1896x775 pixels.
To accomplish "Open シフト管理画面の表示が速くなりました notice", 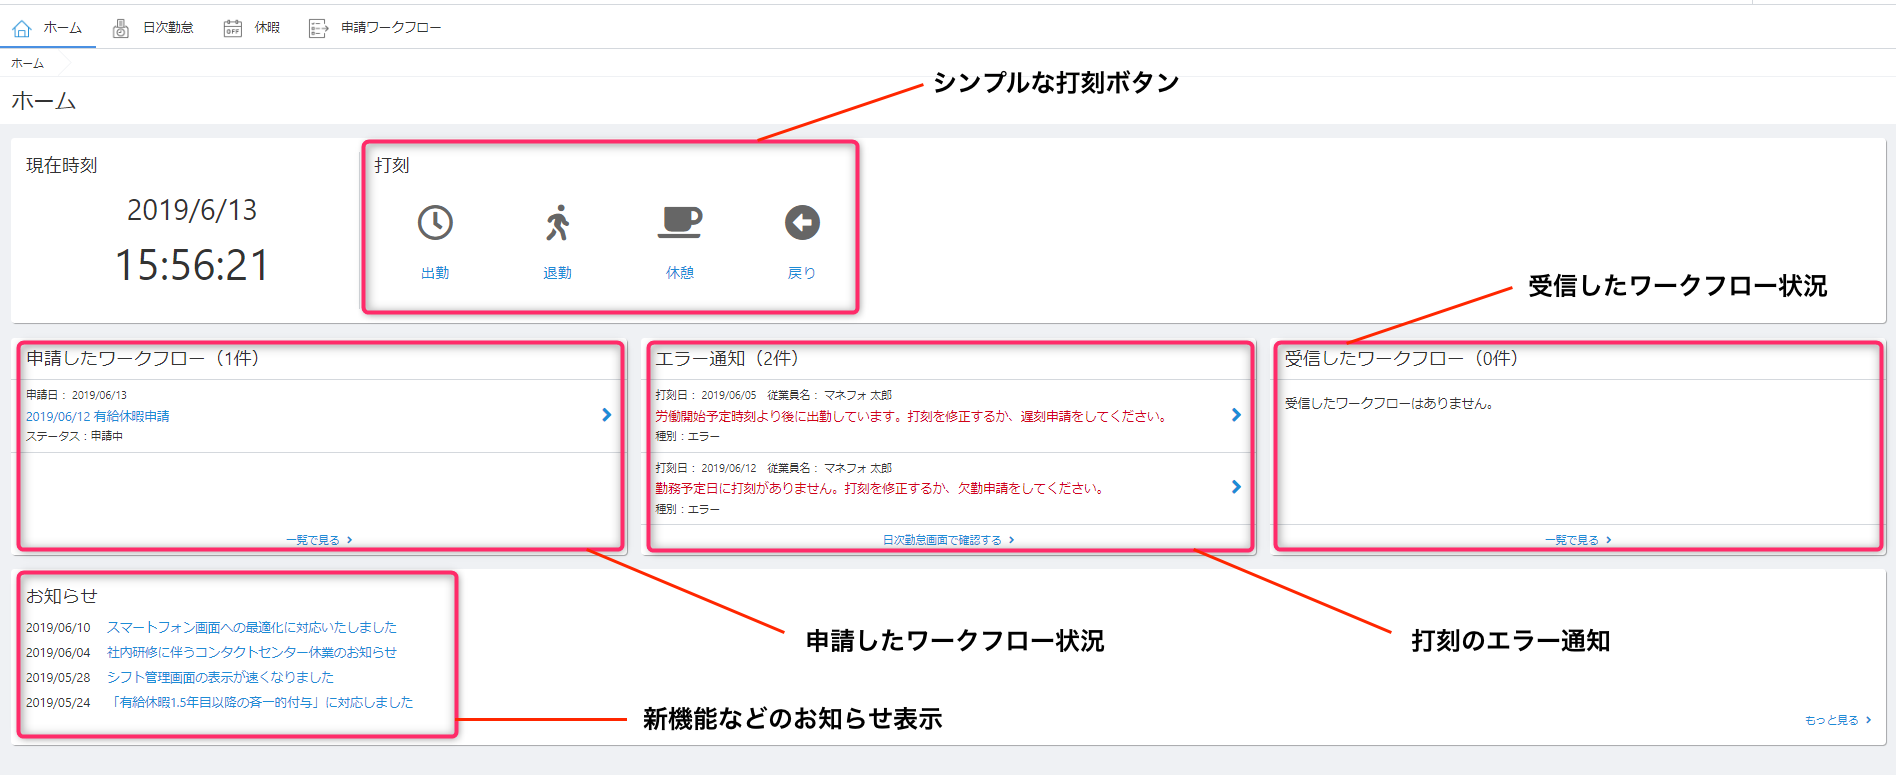I will pos(220,677).
